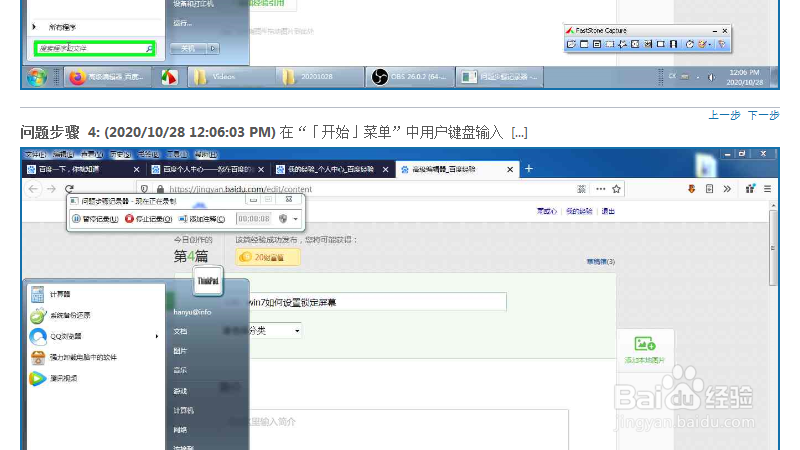
Task: Click the browser forward arrow
Action: tap(51, 189)
